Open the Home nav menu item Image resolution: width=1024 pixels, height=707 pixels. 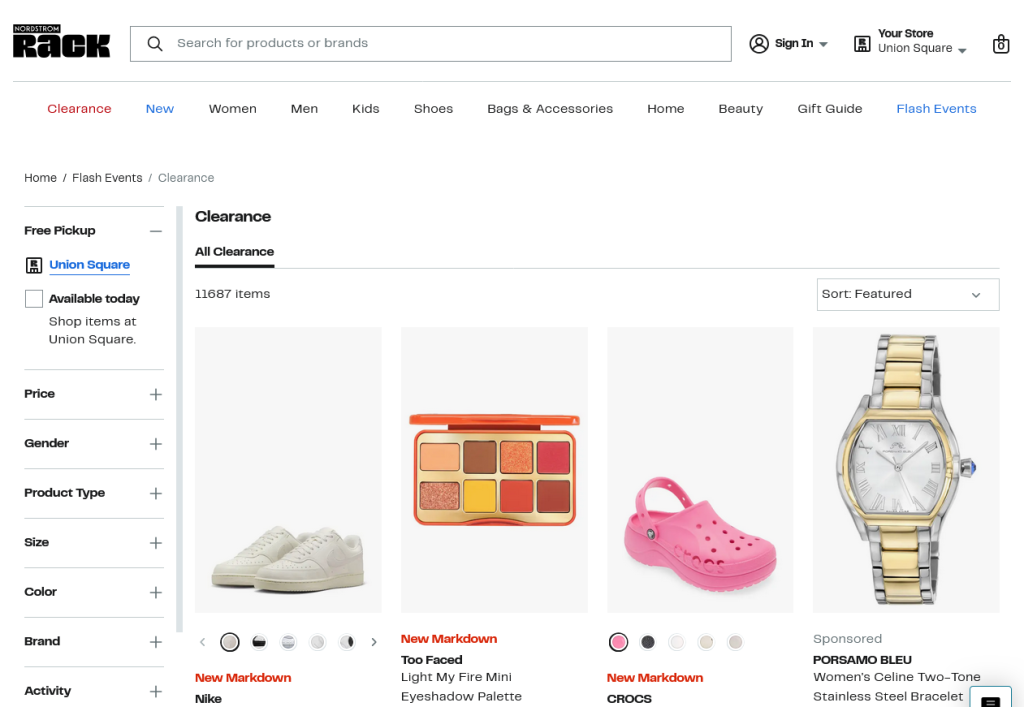[x=665, y=109]
